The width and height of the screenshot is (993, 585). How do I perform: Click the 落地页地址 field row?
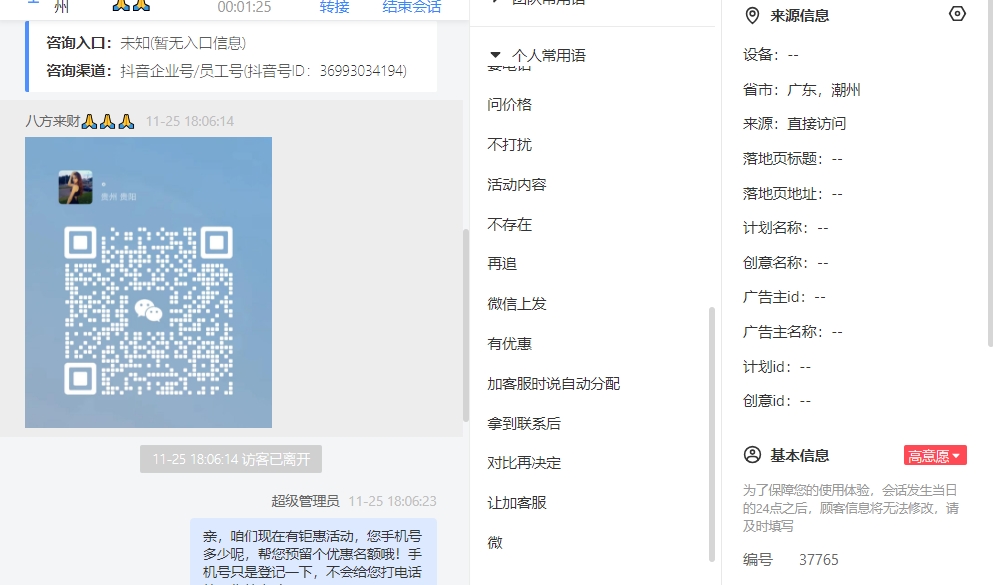point(793,193)
